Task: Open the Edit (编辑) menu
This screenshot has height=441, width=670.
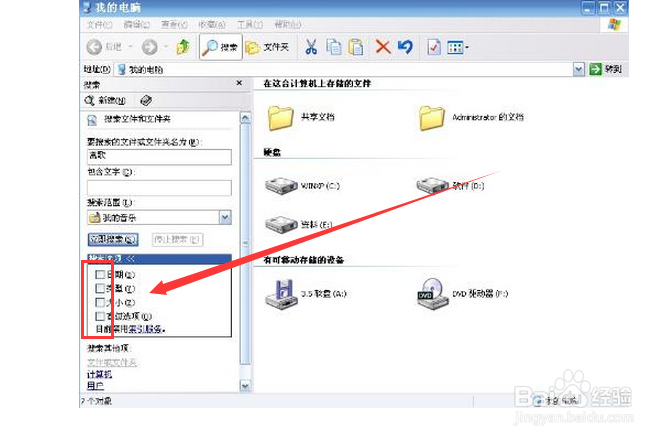Action: click(137, 25)
